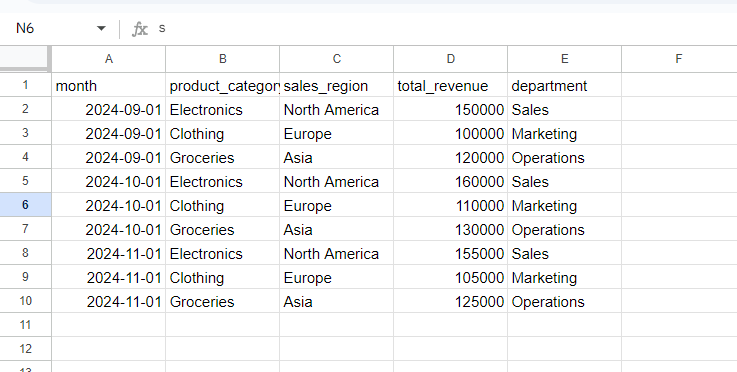Click Electronics in row 2
The width and height of the screenshot is (737, 372).
(x=222, y=110)
